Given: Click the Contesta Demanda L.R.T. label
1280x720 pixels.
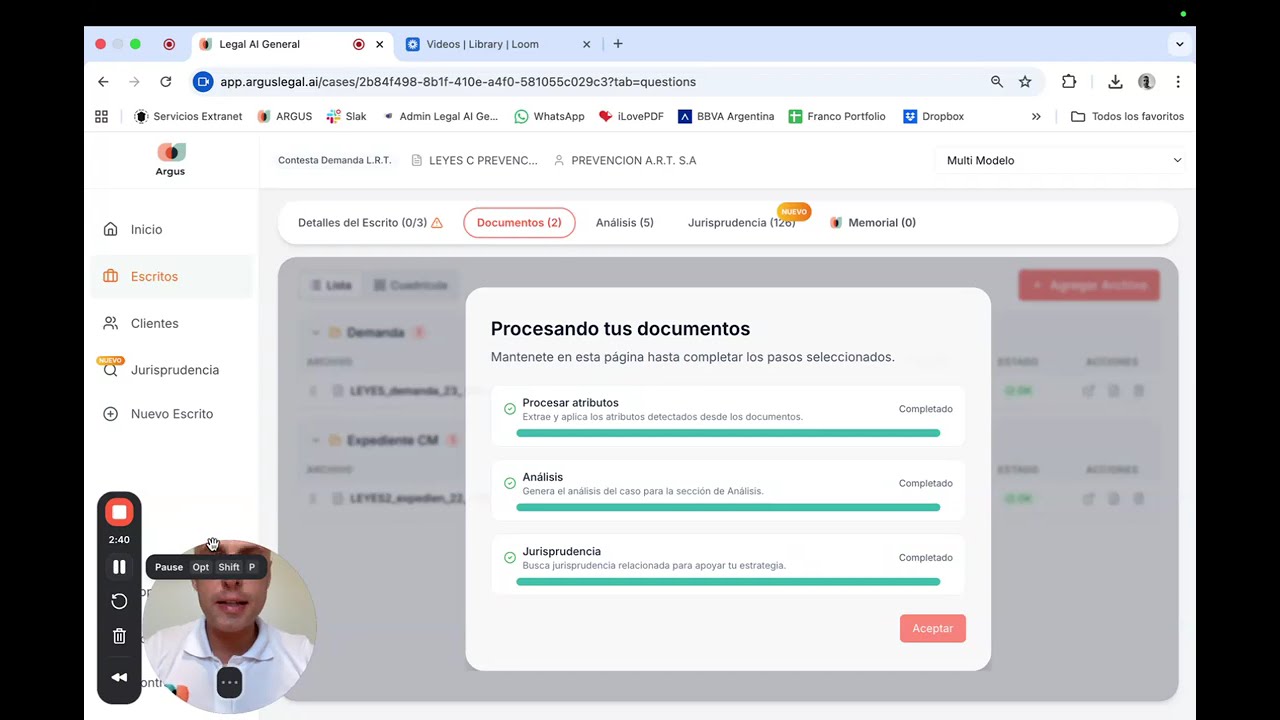Looking at the screenshot, I should 334,160.
